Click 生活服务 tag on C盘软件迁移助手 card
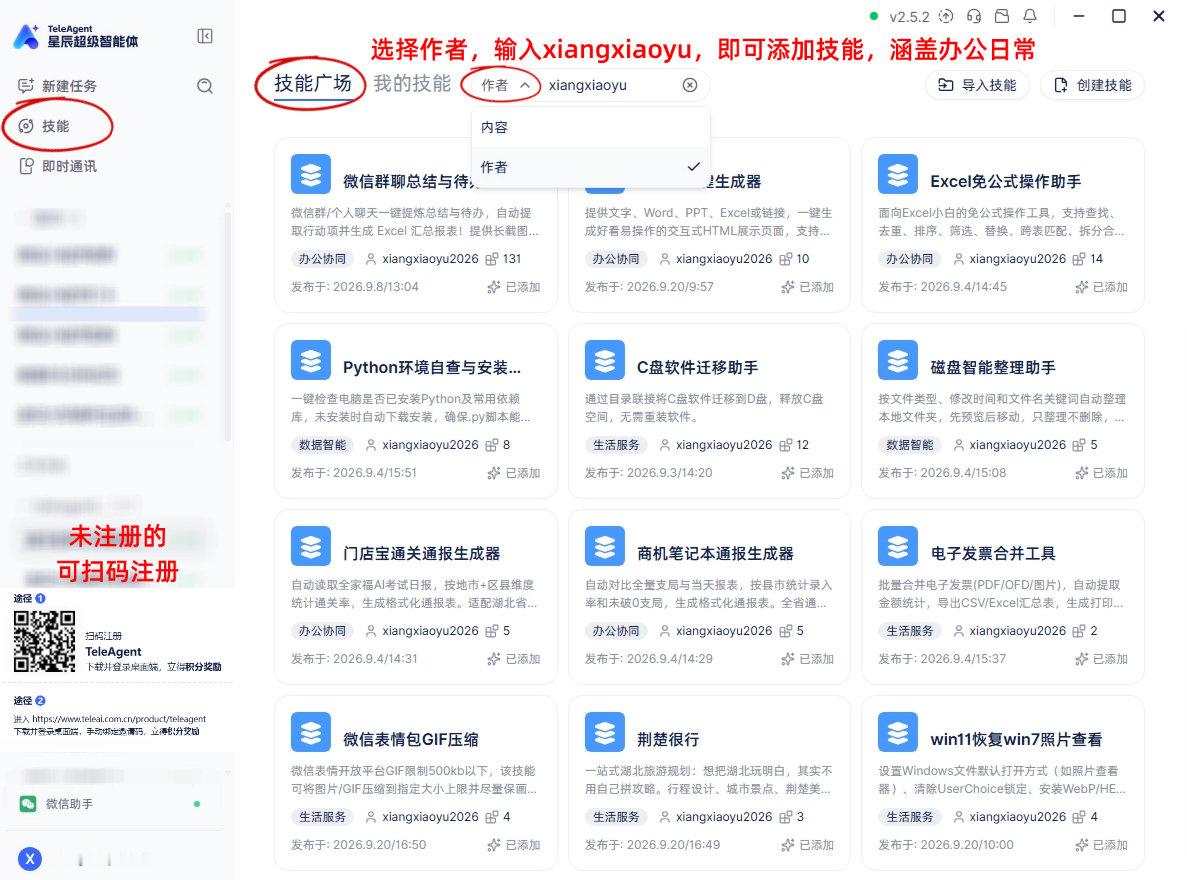Image resolution: width=1187 pixels, height=880 pixels. (x=616, y=445)
